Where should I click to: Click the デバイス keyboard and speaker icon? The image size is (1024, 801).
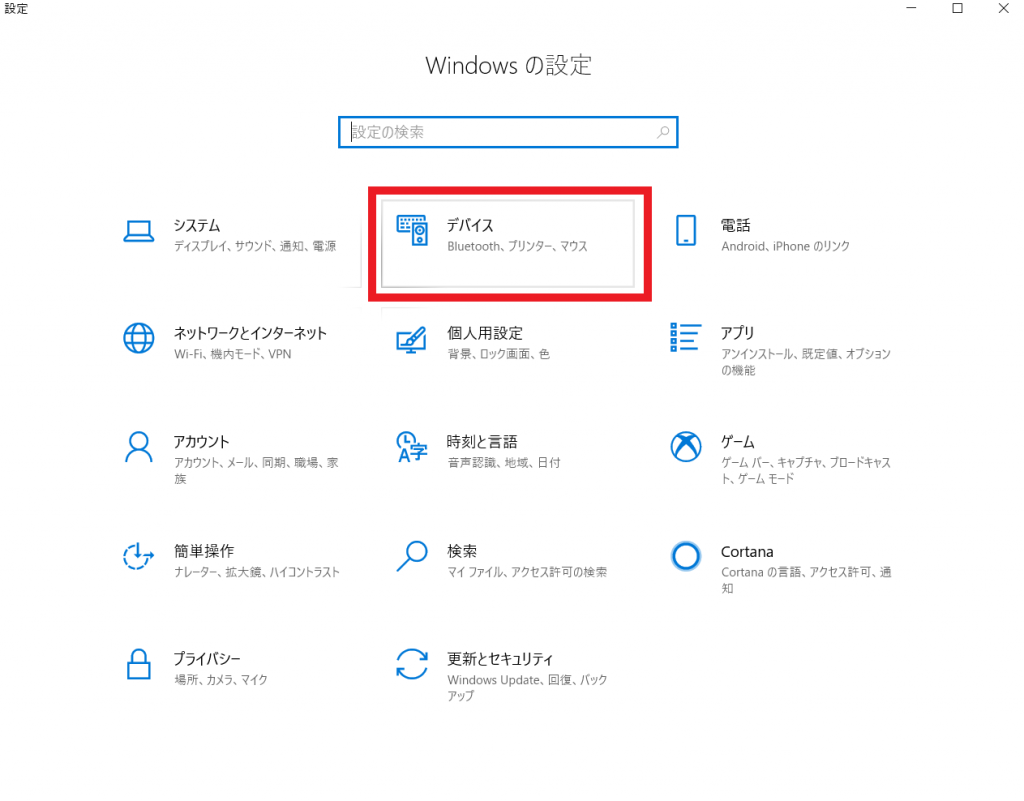pyautogui.click(x=412, y=230)
